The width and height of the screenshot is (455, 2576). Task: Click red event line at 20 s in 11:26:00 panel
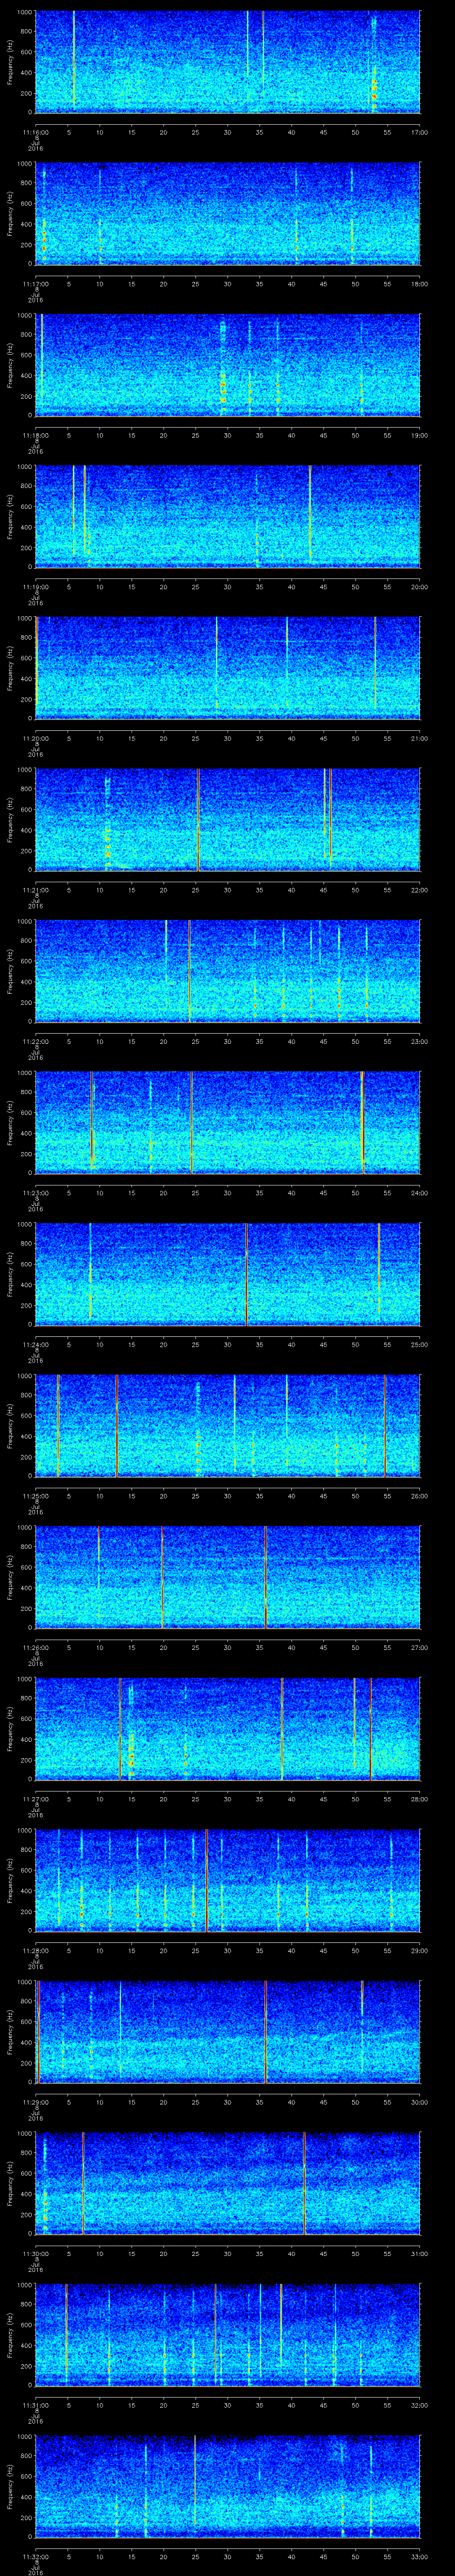coord(162,1577)
